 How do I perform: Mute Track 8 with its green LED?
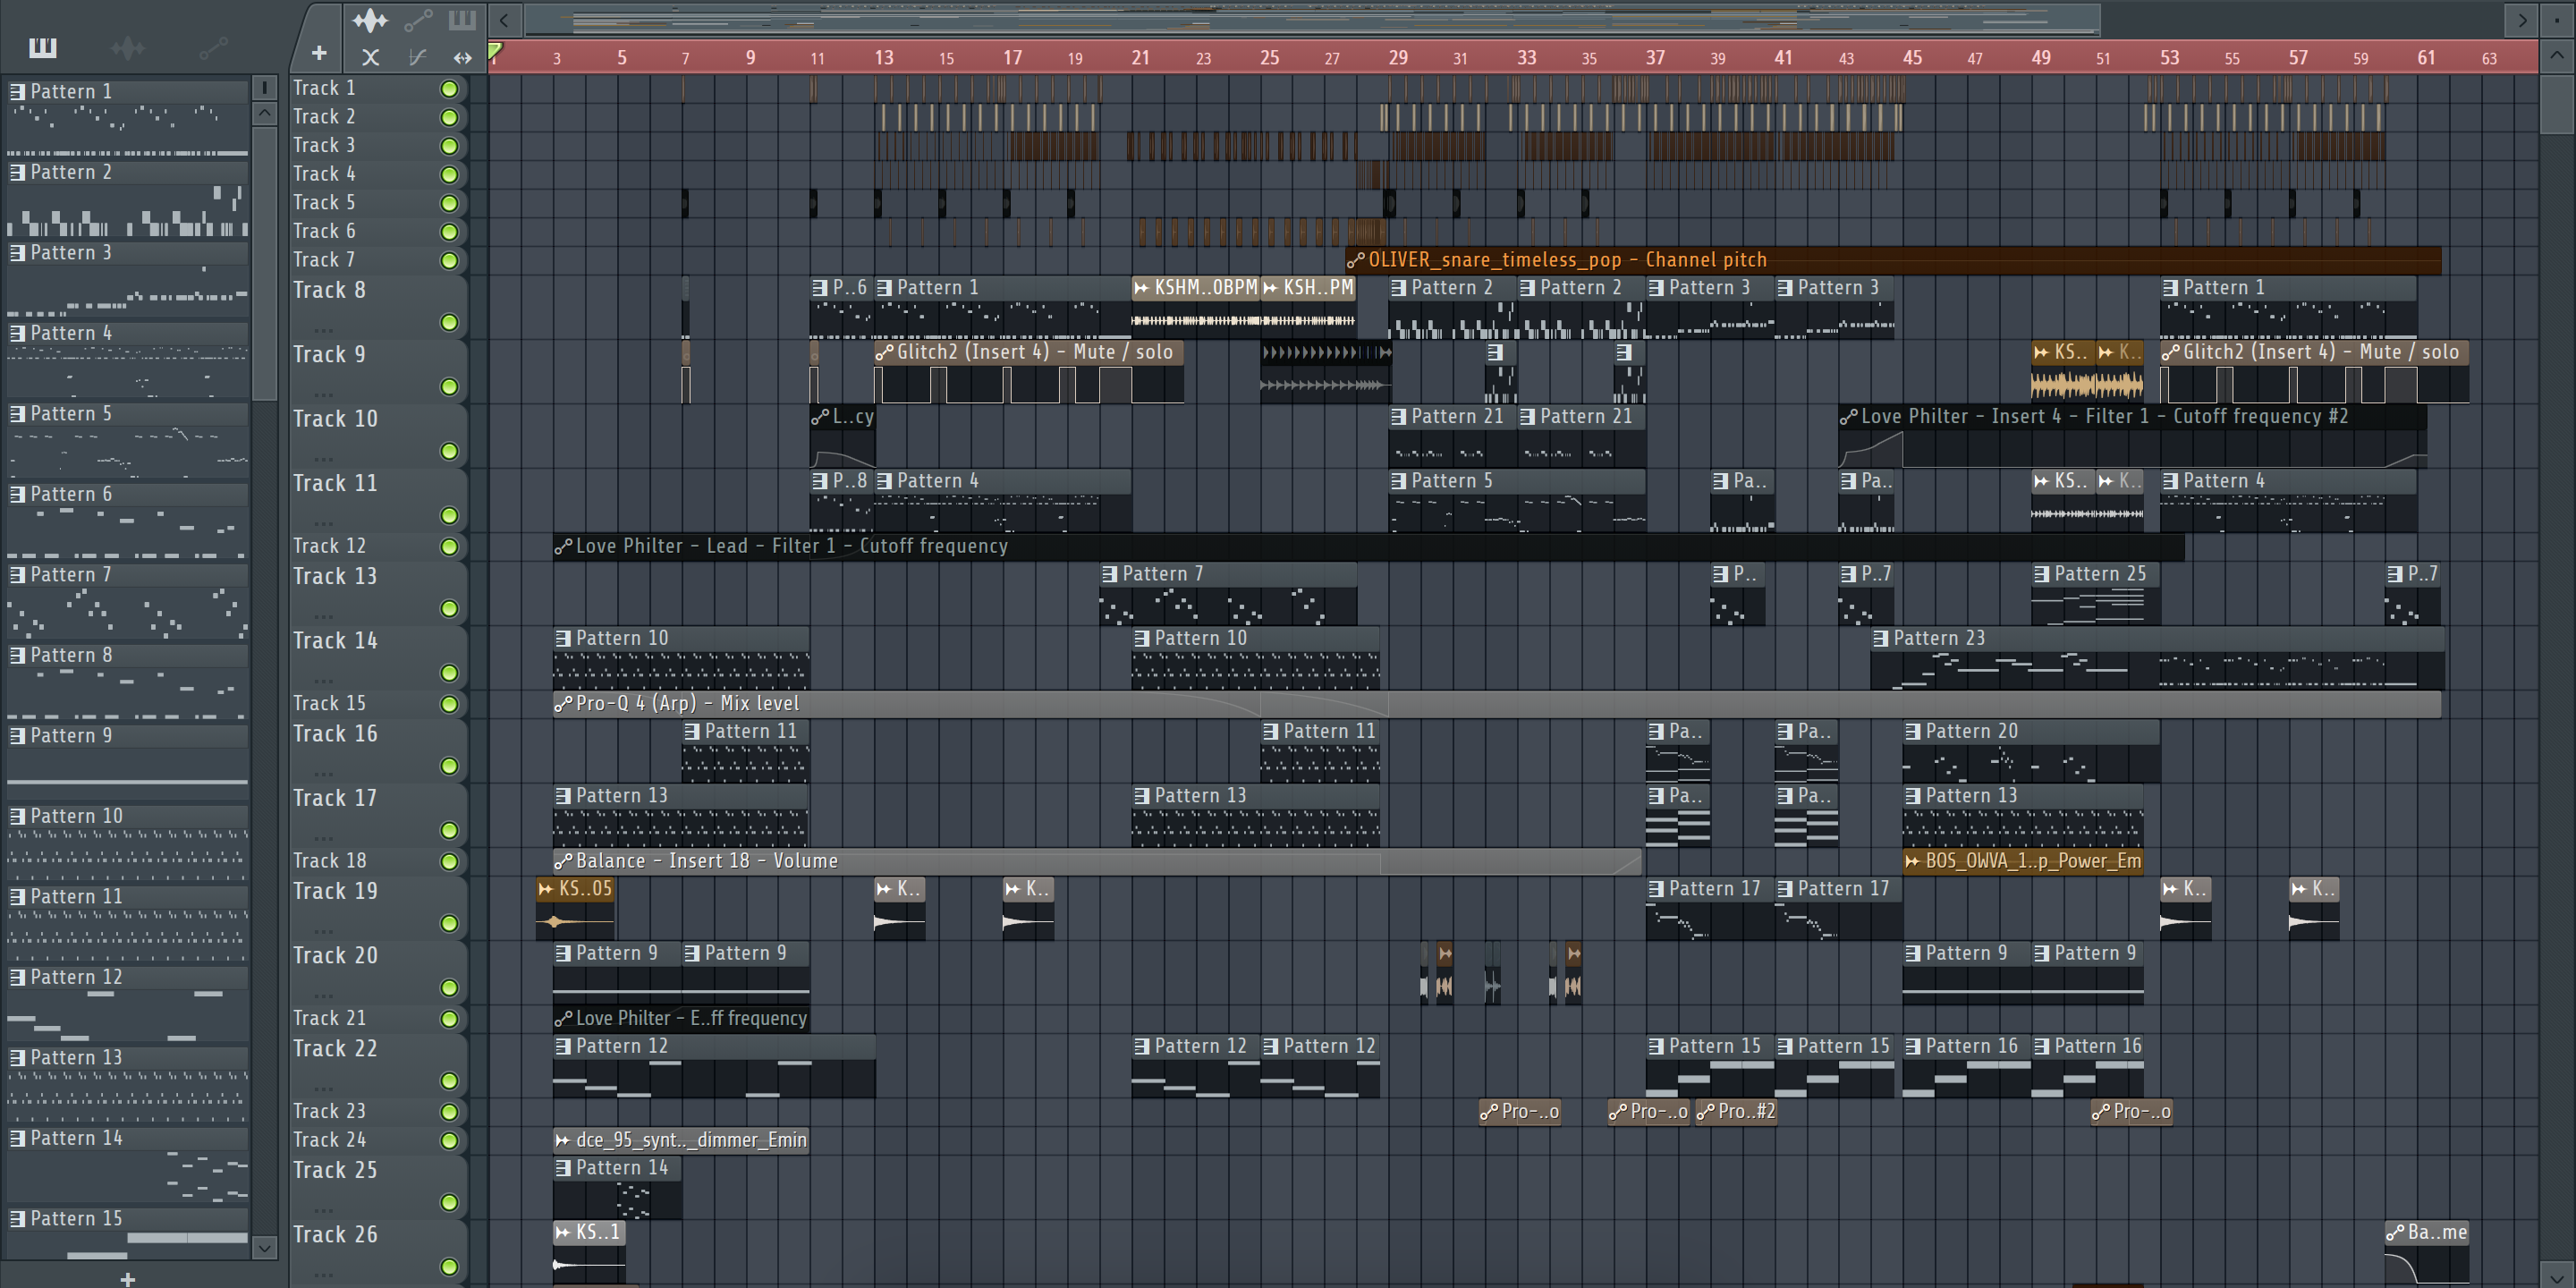(450, 323)
